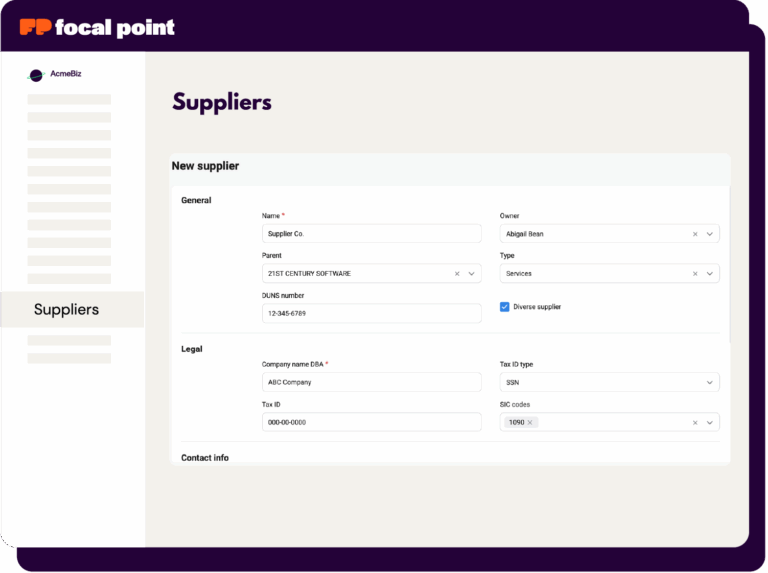Open the Owner dropdown arrow
The height and width of the screenshot is (573, 768).
pos(710,234)
